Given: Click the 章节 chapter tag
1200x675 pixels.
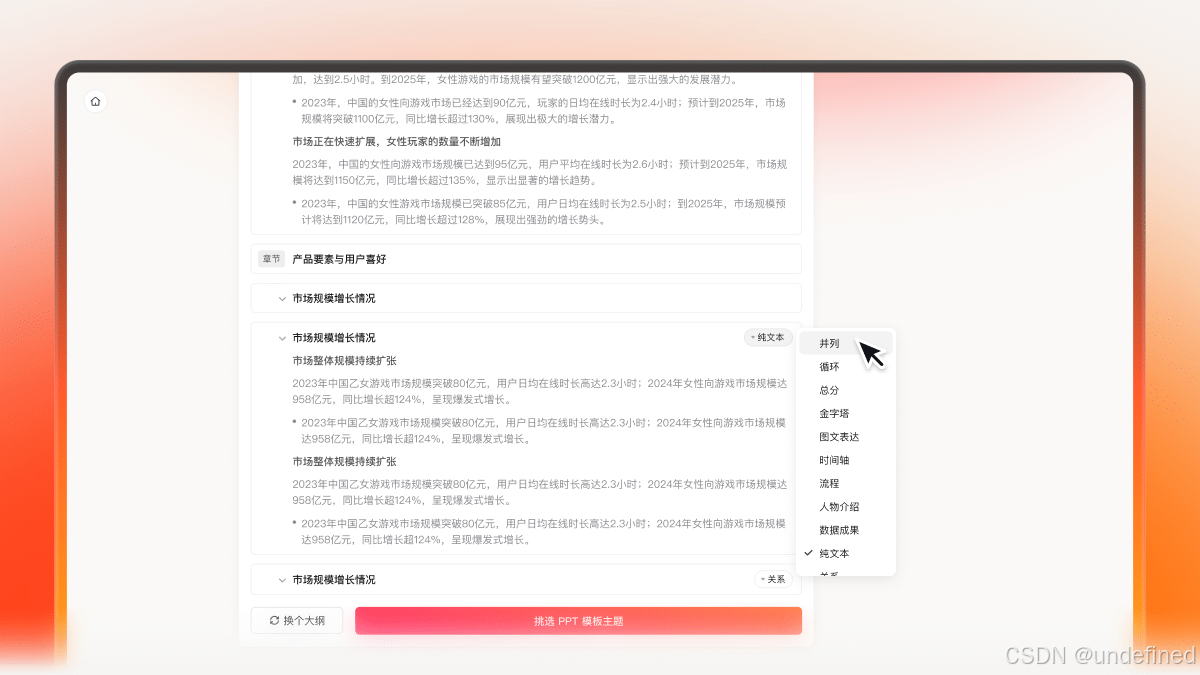Looking at the screenshot, I should pos(272,259).
